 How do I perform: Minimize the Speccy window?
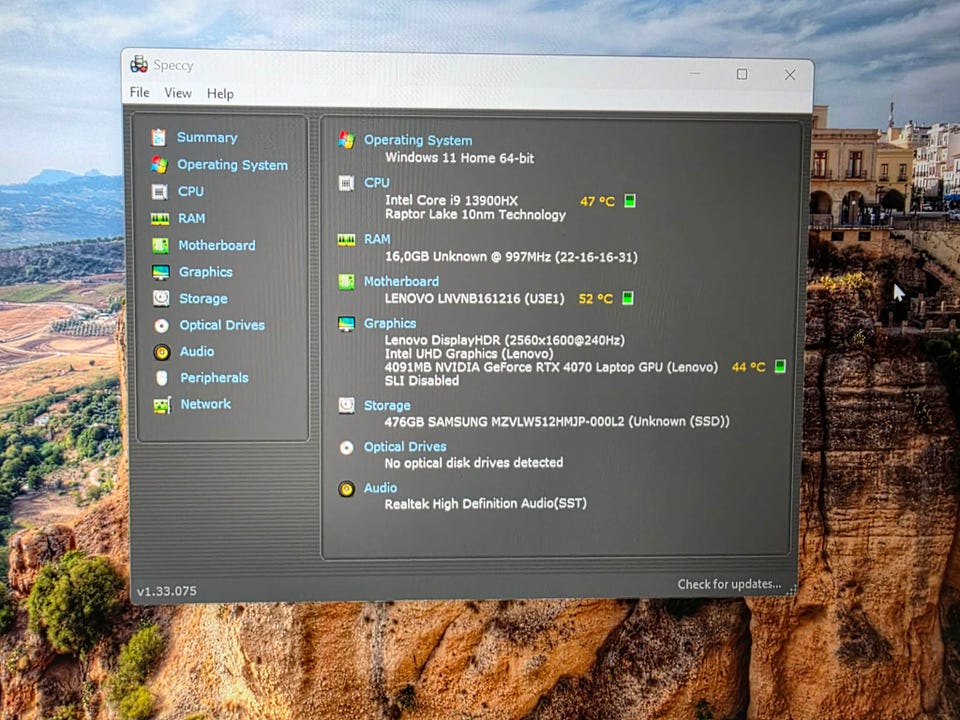pos(695,73)
